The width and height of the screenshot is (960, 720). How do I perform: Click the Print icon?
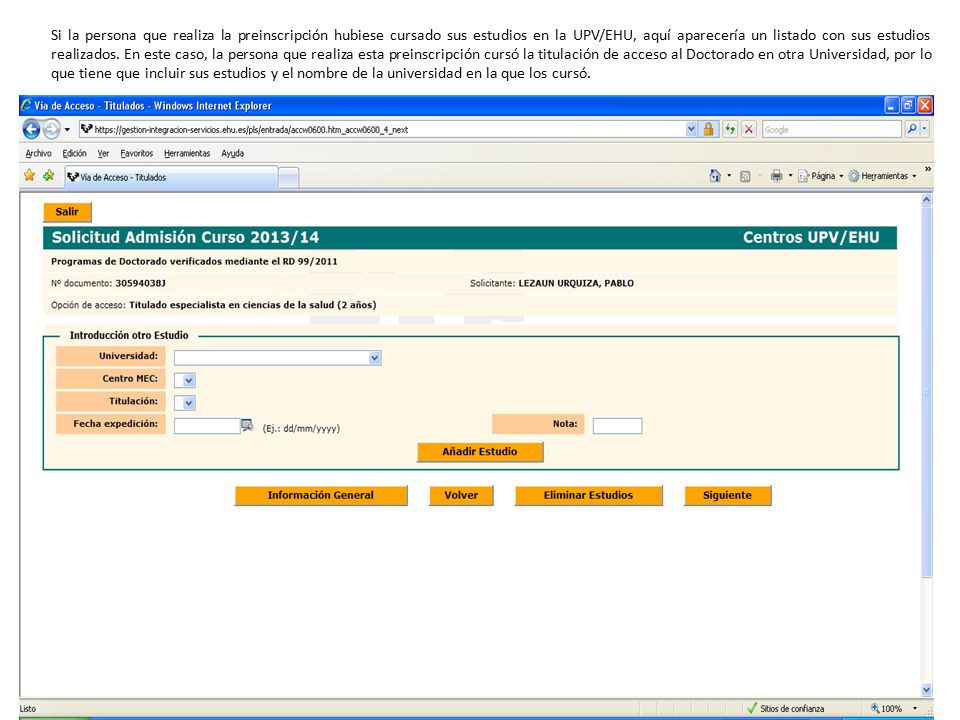[x=776, y=176]
